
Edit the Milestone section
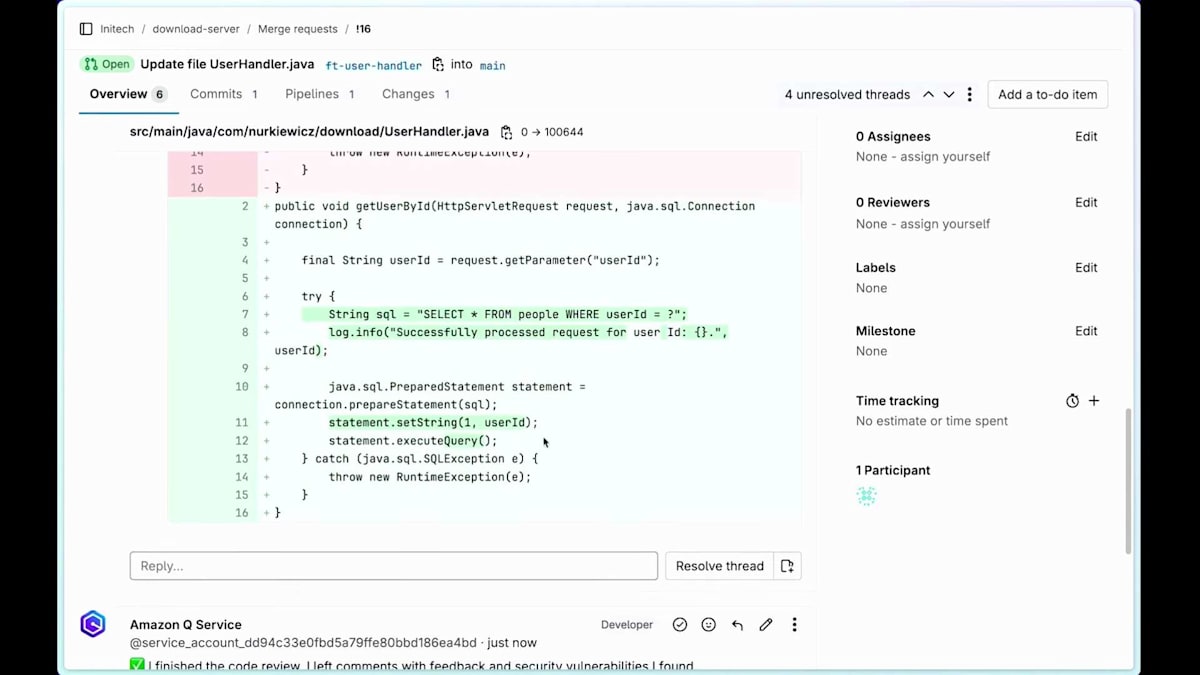(1086, 331)
